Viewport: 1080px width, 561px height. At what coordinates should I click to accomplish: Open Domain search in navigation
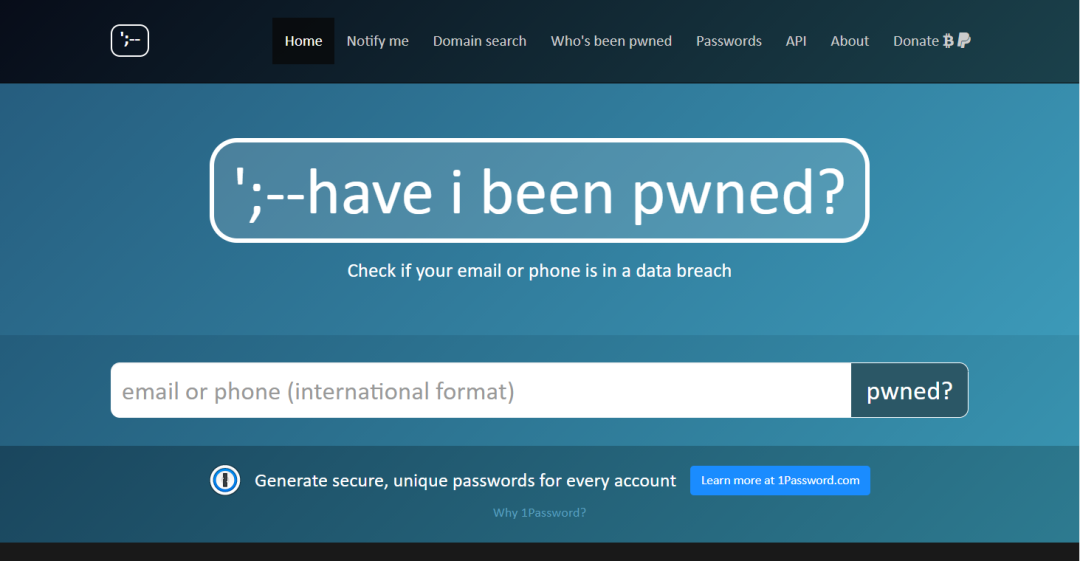tap(479, 41)
